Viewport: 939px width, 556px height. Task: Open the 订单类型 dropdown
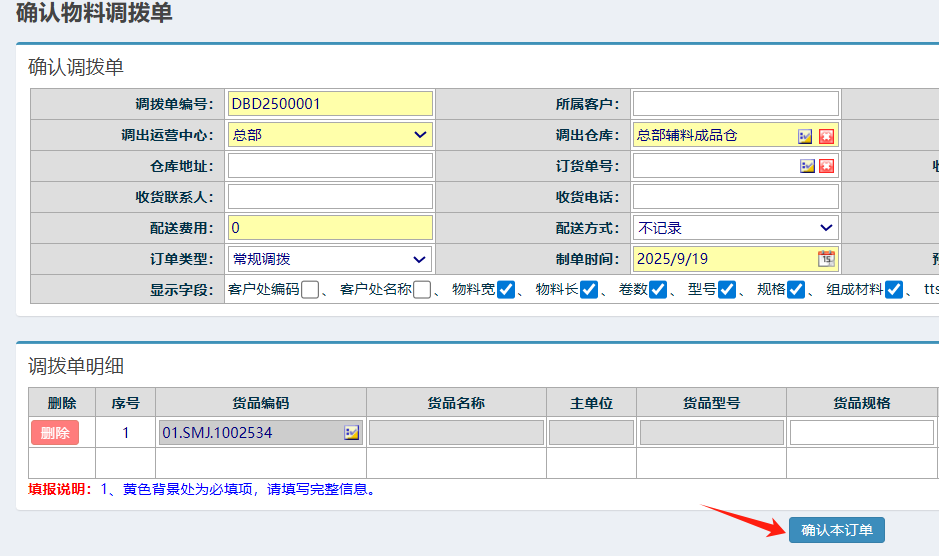tap(330, 259)
